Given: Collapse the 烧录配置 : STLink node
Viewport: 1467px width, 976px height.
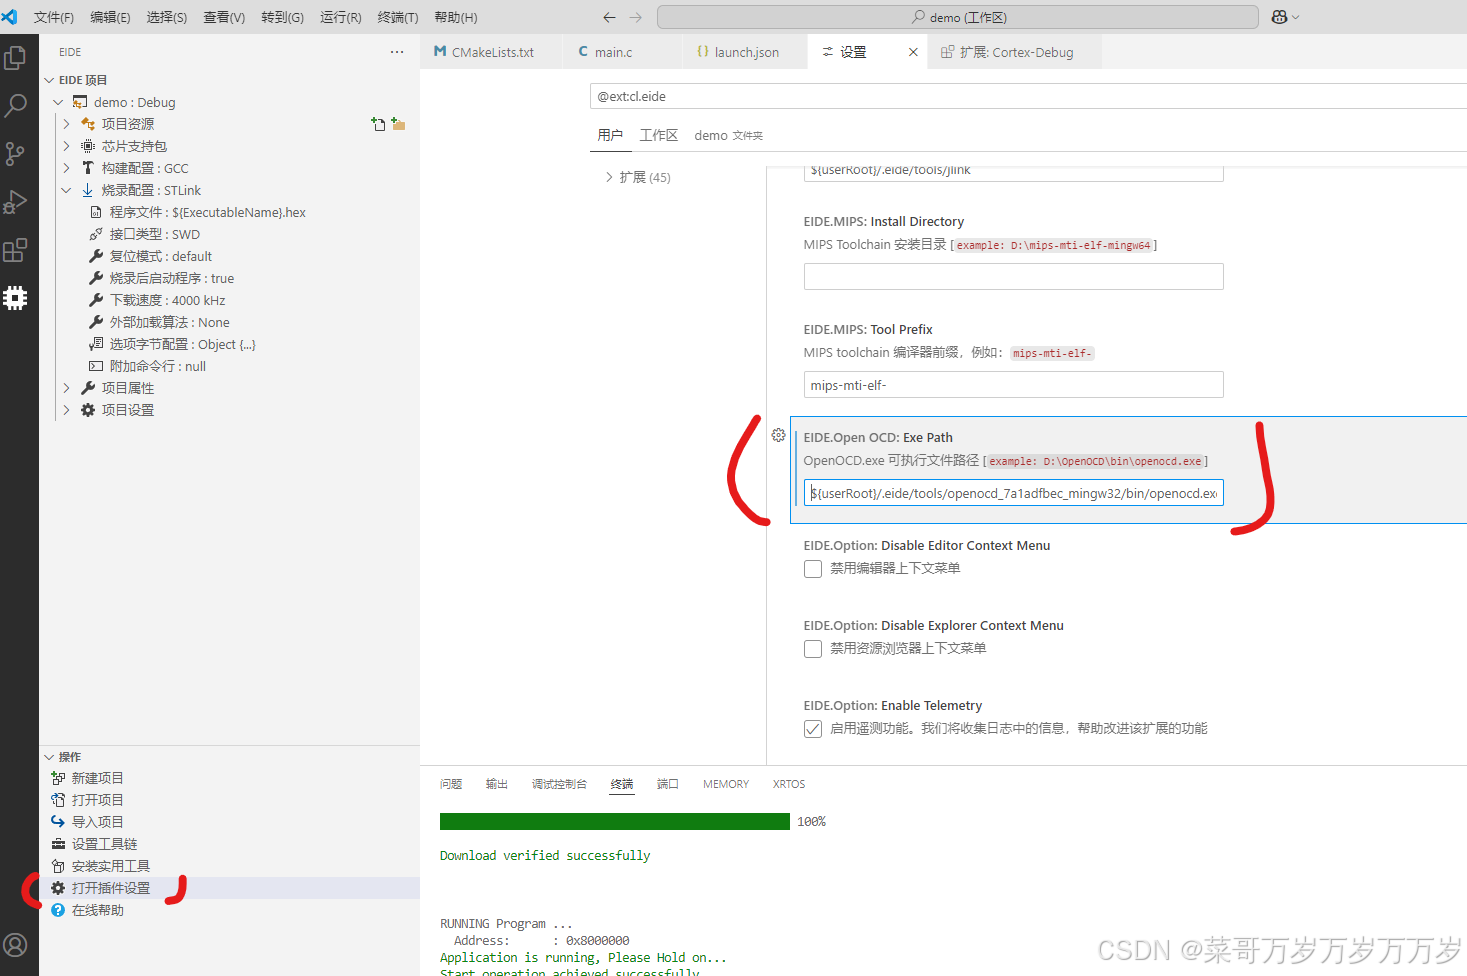Looking at the screenshot, I should click(x=66, y=190).
